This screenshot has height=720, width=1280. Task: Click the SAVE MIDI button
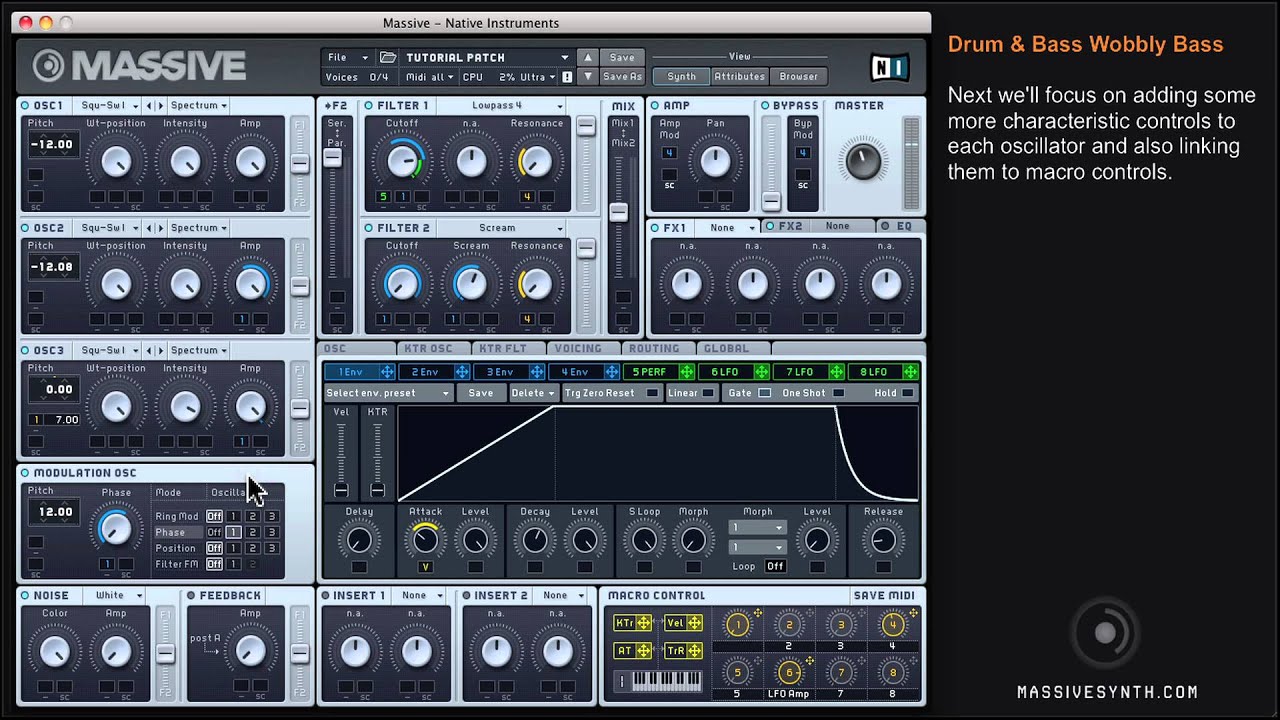pyautogui.click(x=884, y=595)
